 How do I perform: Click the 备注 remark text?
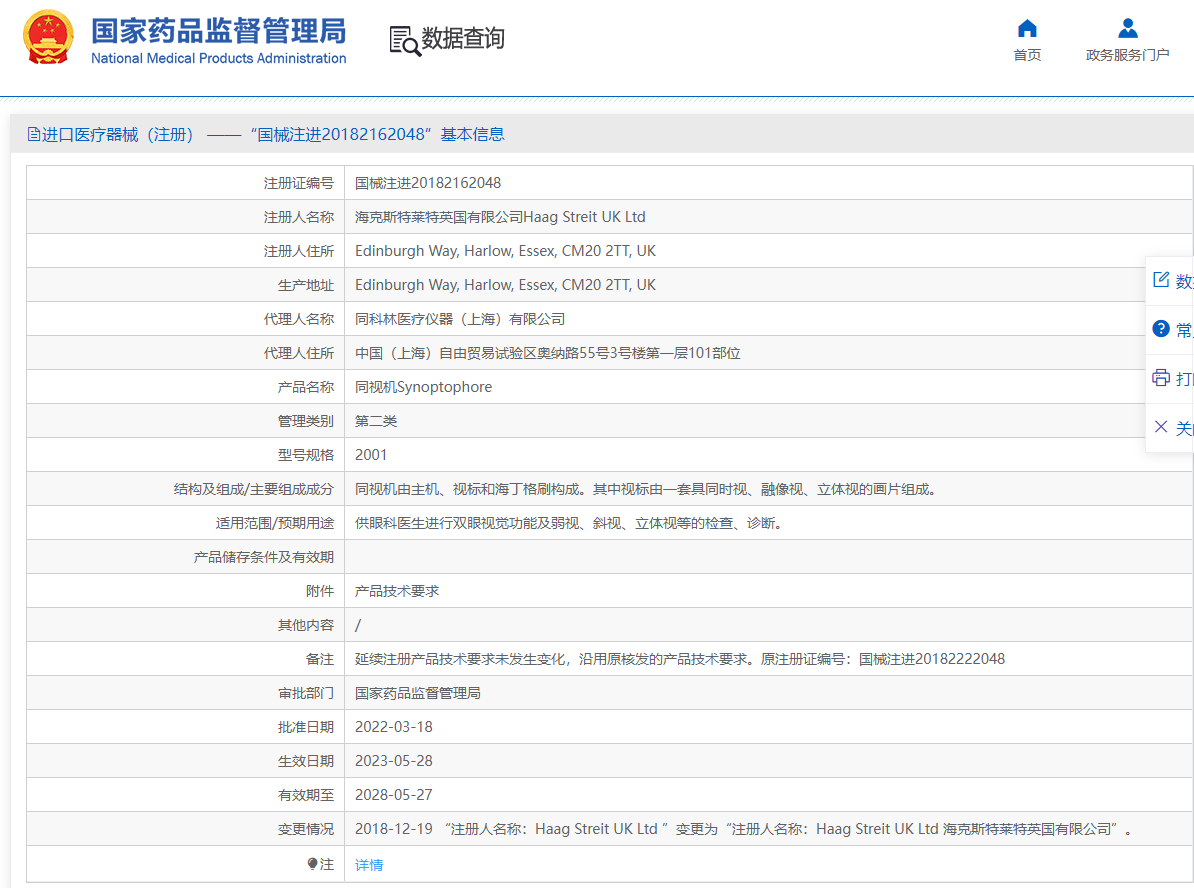tap(680, 659)
